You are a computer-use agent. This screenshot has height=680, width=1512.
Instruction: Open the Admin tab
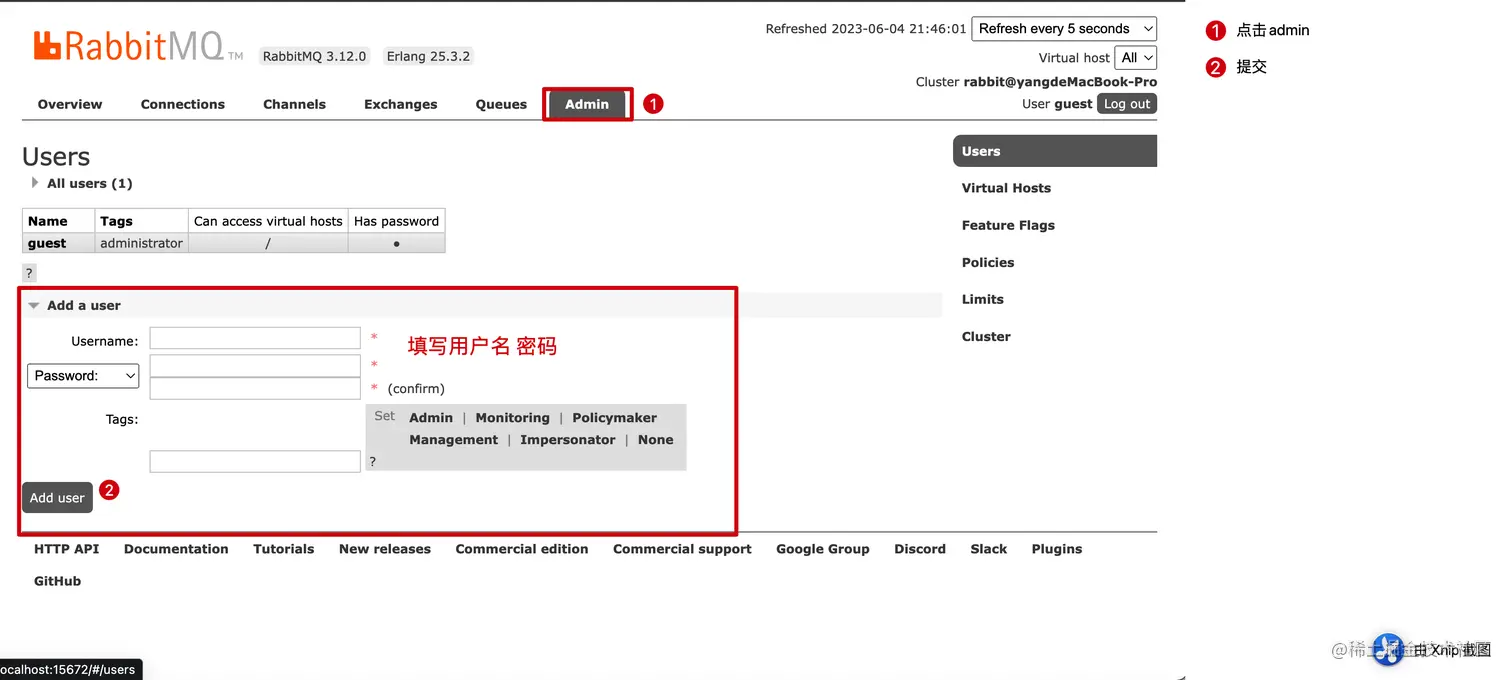[587, 104]
